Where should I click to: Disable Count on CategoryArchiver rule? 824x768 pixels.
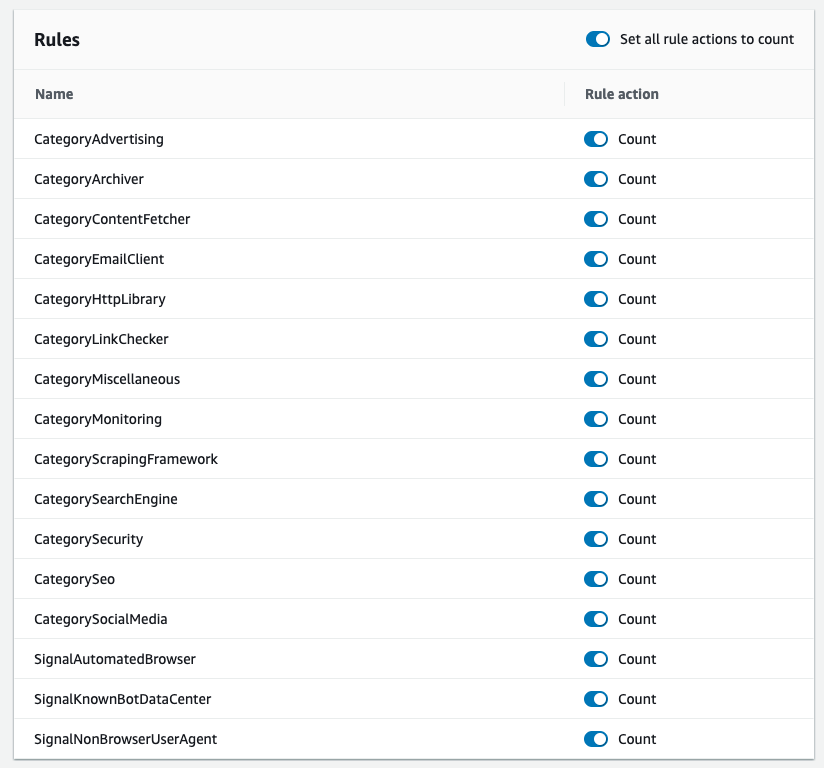coord(596,179)
